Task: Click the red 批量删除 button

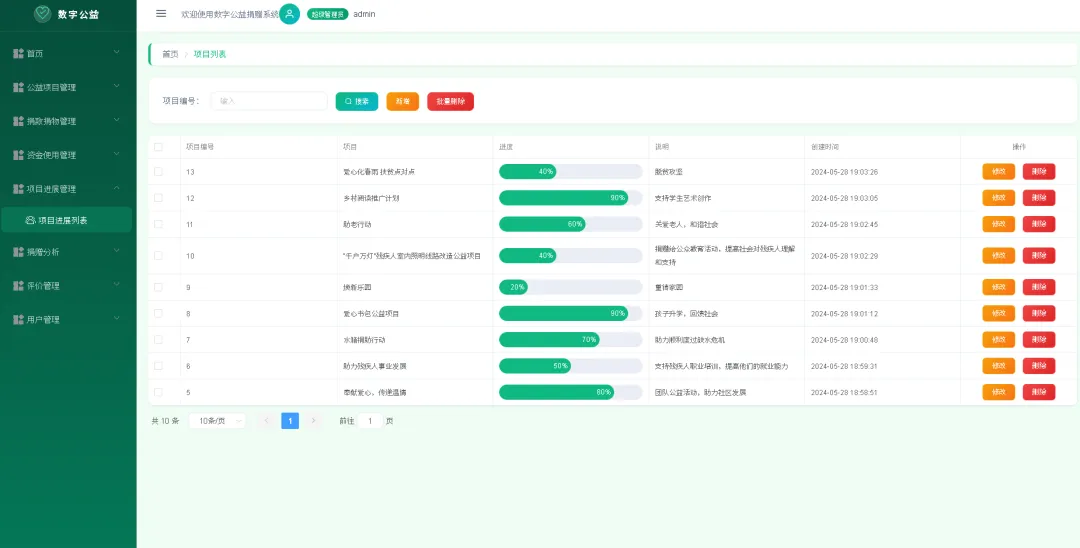Action: pyautogui.click(x=450, y=101)
